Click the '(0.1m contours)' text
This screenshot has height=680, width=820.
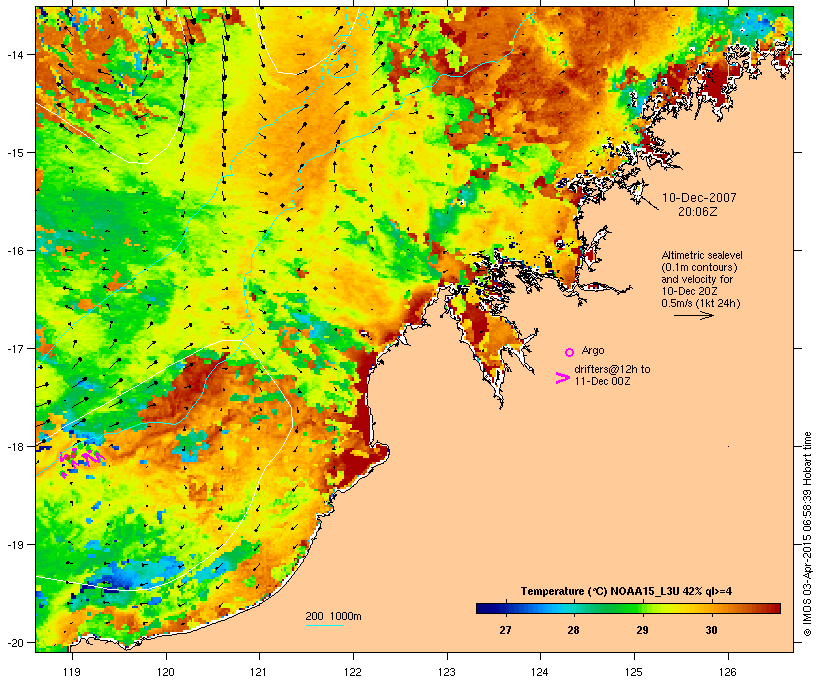point(699,267)
